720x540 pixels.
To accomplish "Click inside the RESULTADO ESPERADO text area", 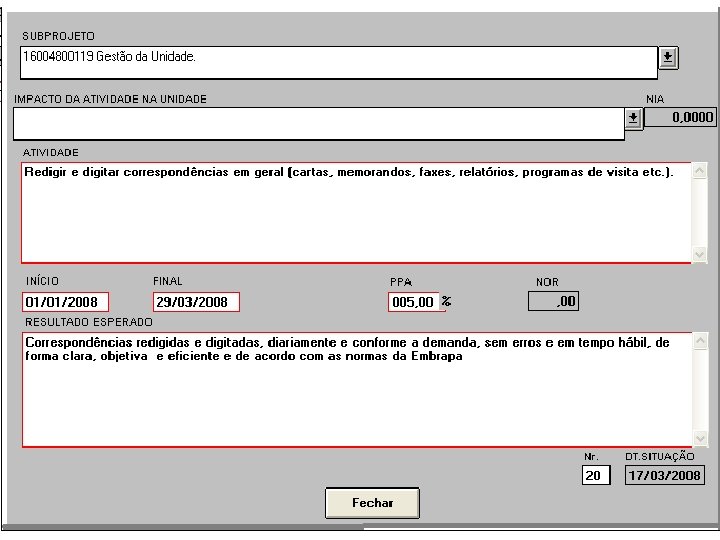I will 357,389.
